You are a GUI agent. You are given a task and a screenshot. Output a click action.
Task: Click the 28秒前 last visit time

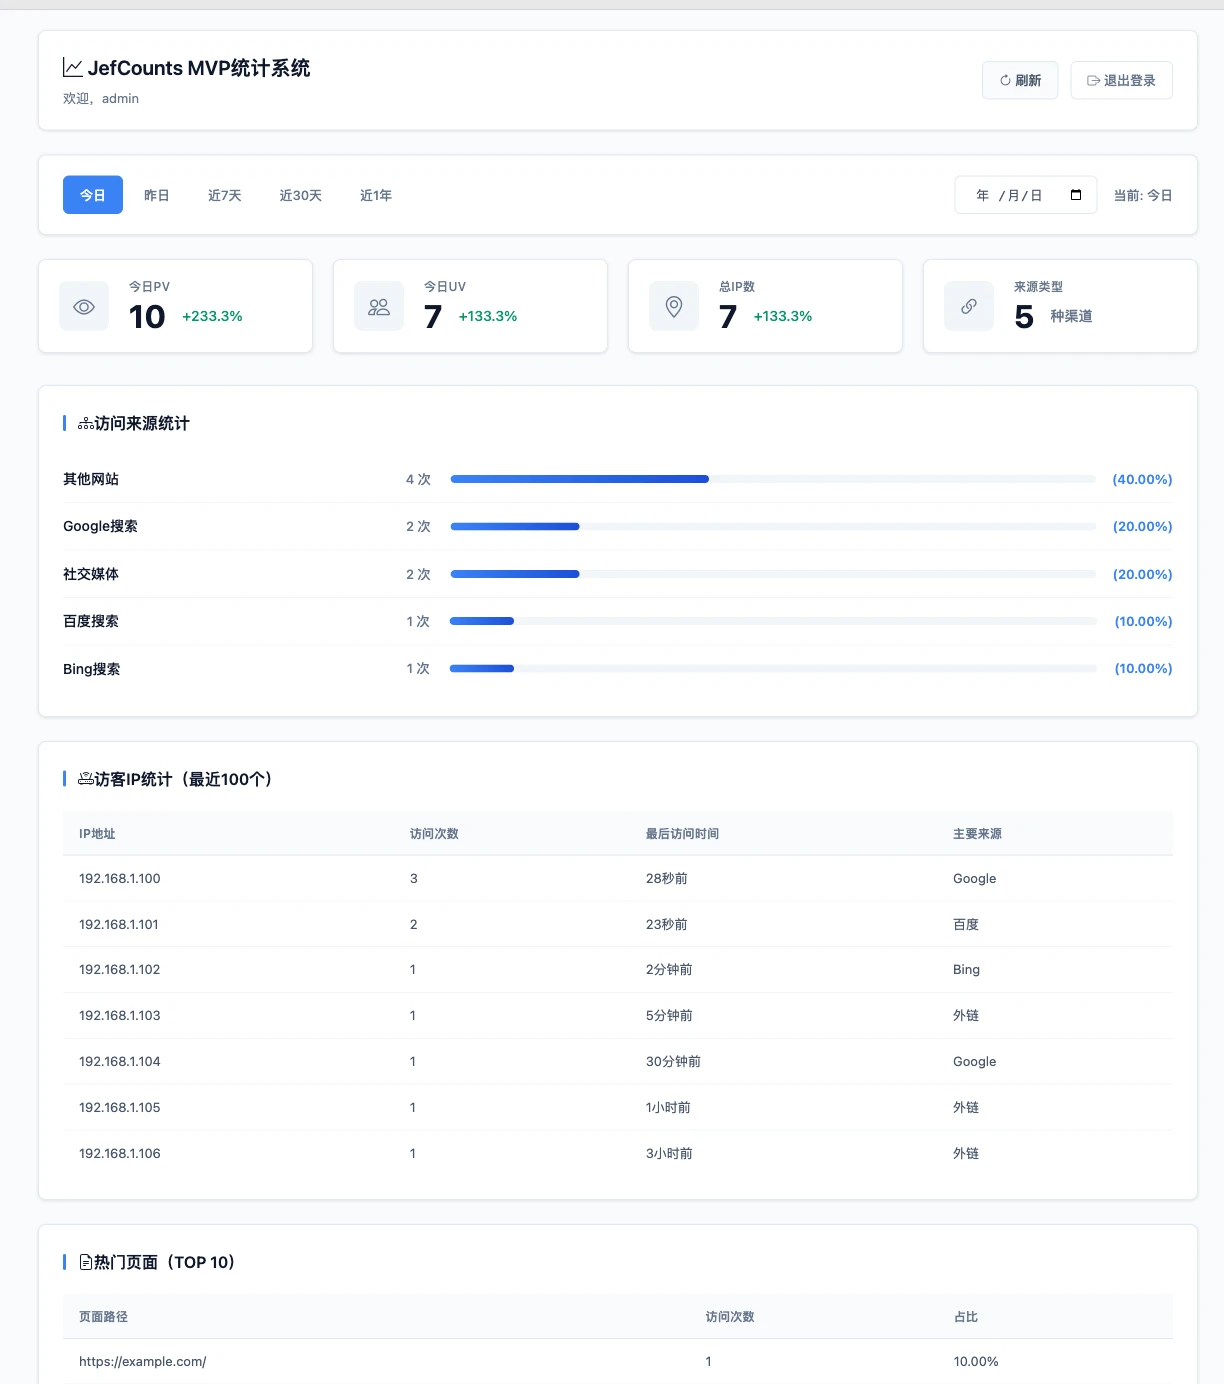pyautogui.click(x=667, y=878)
